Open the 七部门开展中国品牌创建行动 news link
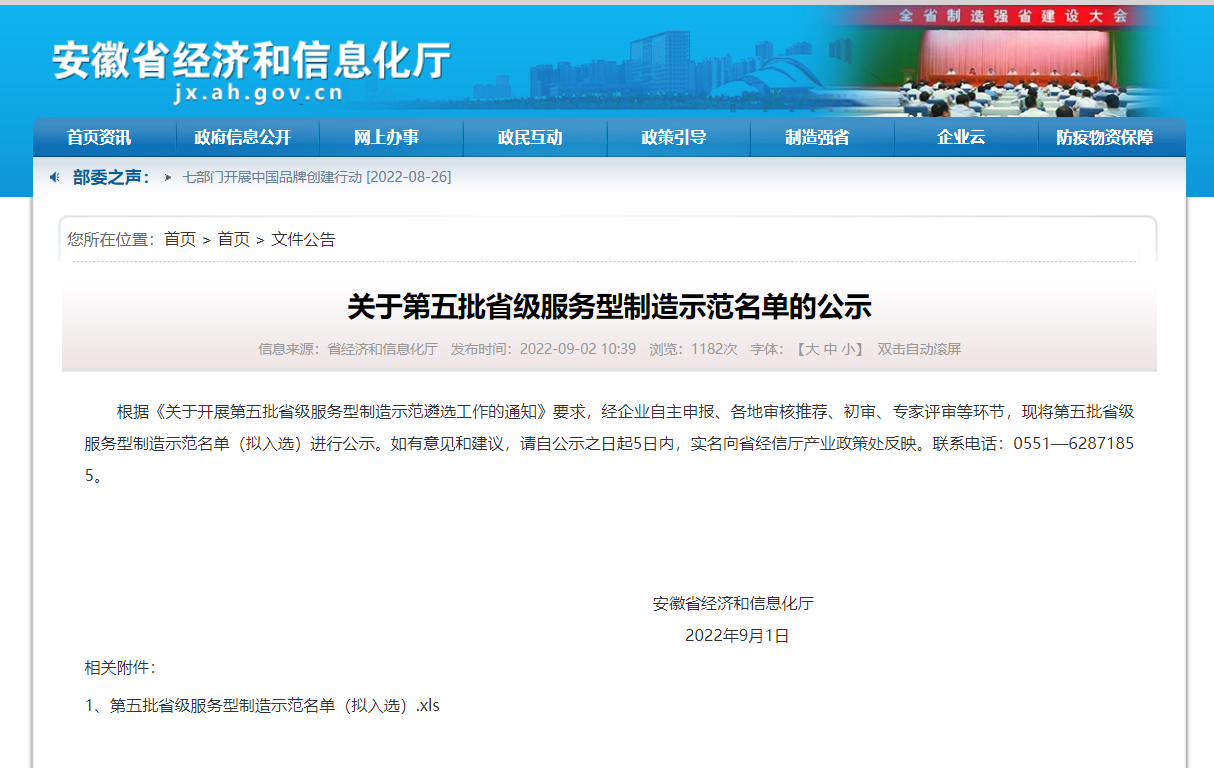 click(x=316, y=177)
